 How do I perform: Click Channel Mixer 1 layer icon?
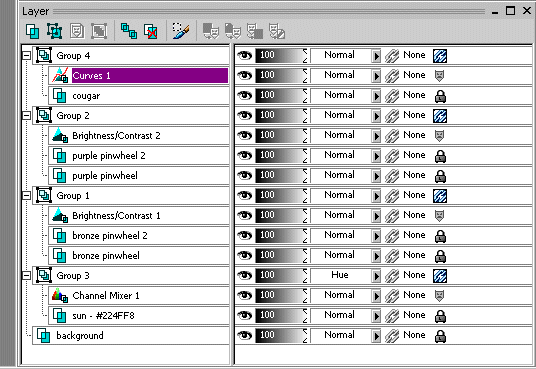[60, 295]
